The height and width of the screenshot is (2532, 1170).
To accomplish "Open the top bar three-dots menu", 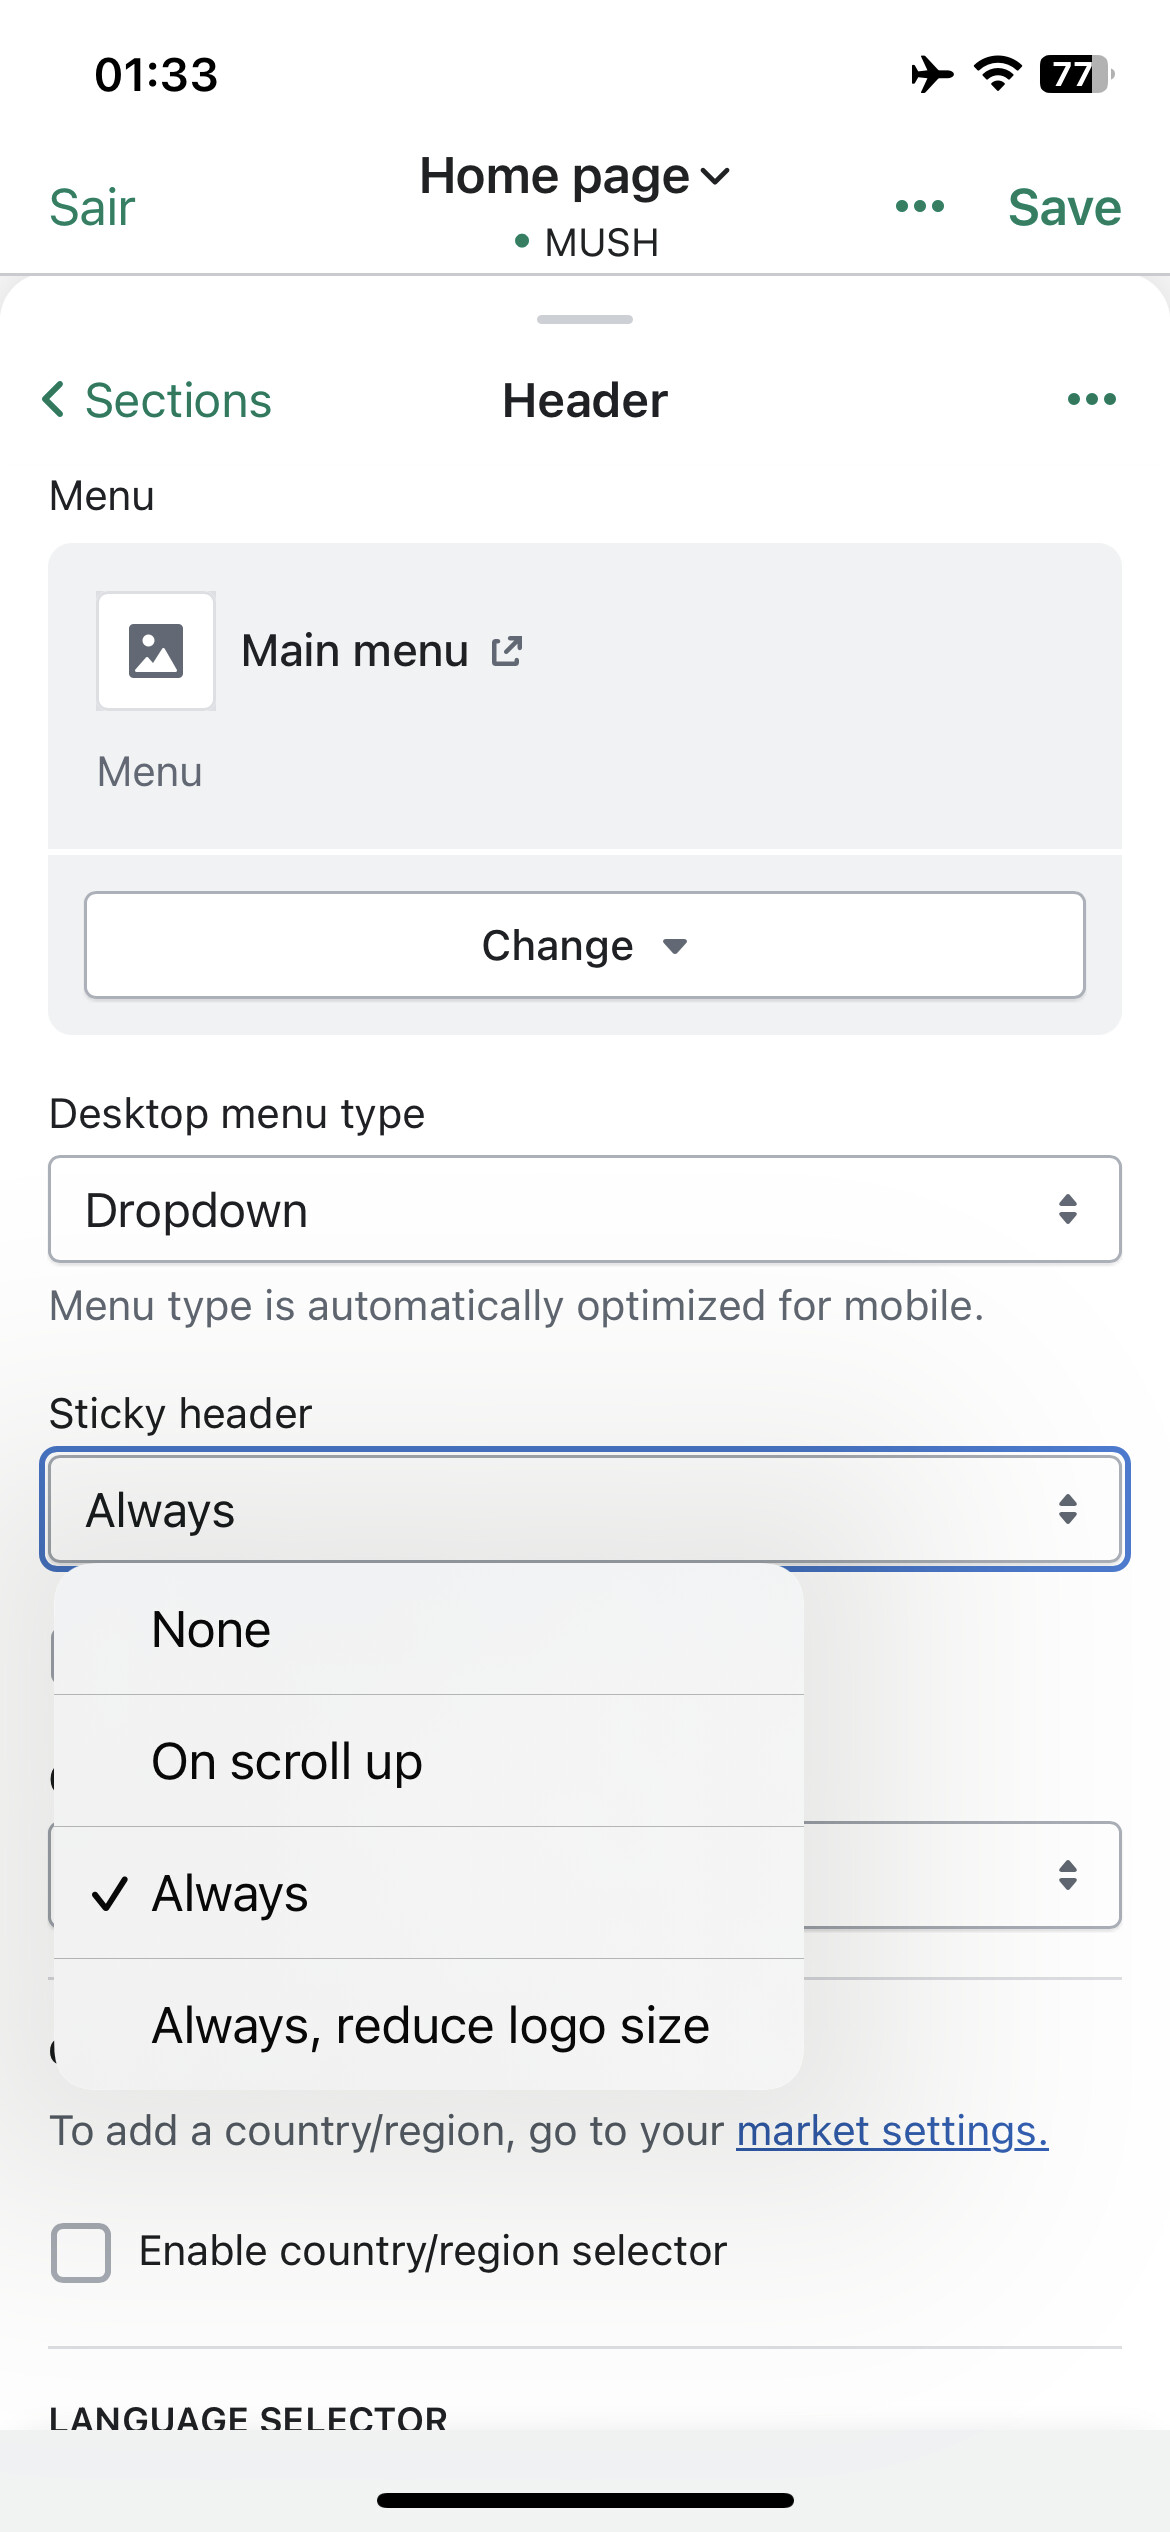I will pos(919,207).
